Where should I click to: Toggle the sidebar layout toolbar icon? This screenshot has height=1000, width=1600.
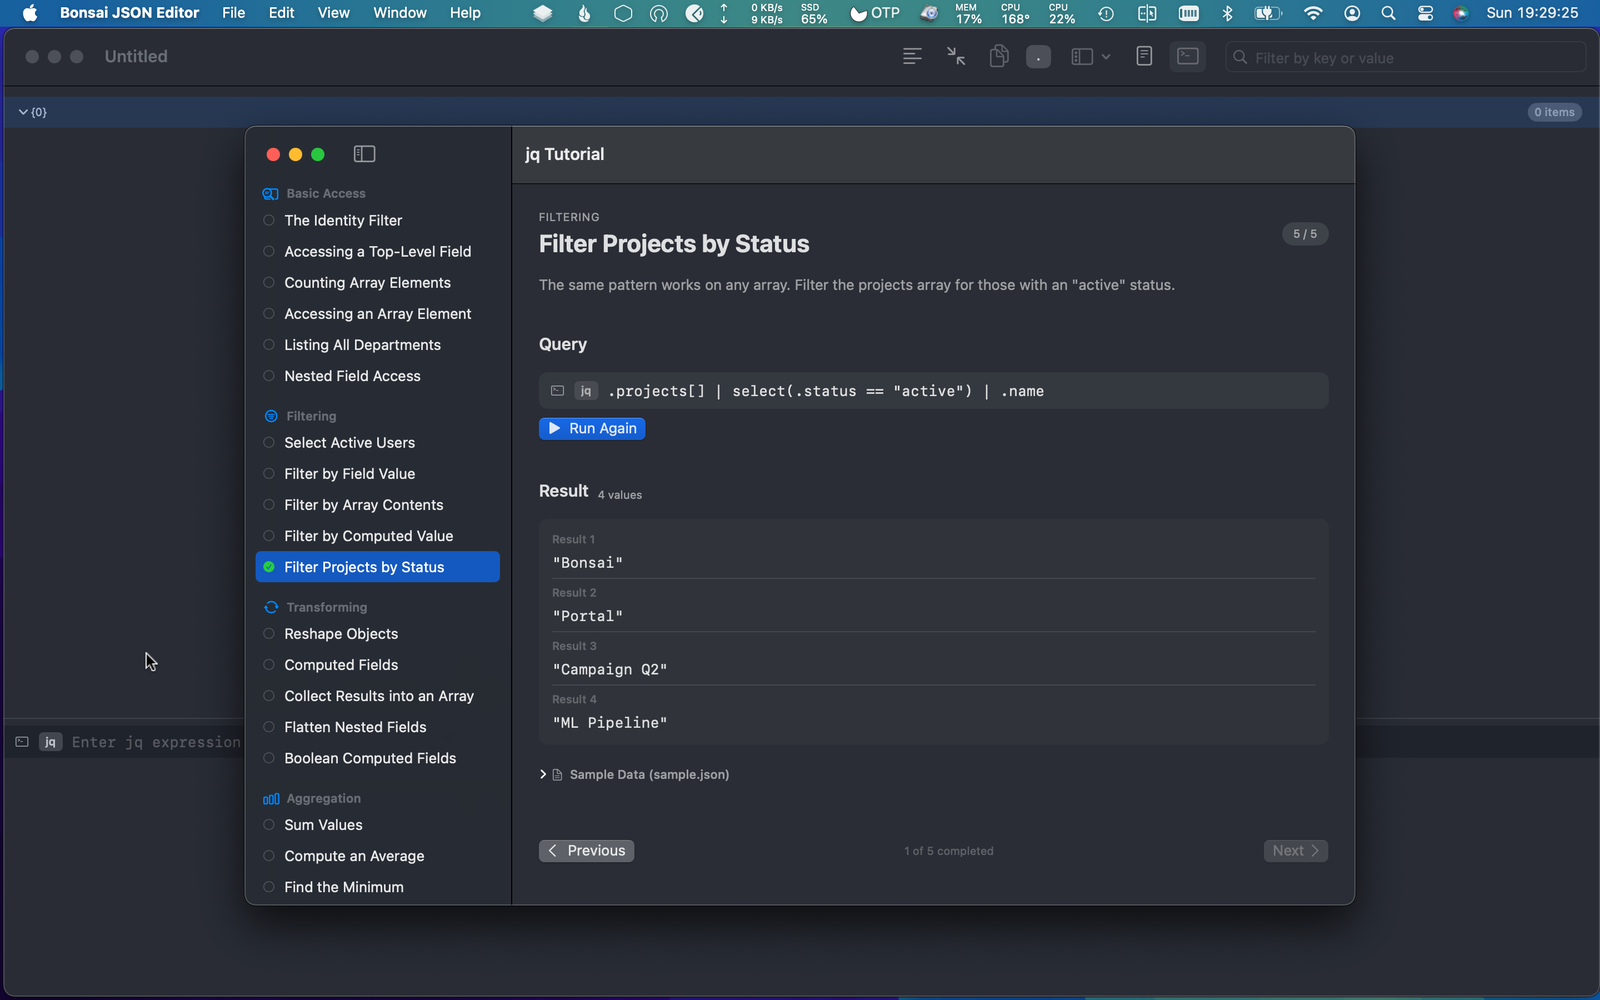pos(1082,57)
